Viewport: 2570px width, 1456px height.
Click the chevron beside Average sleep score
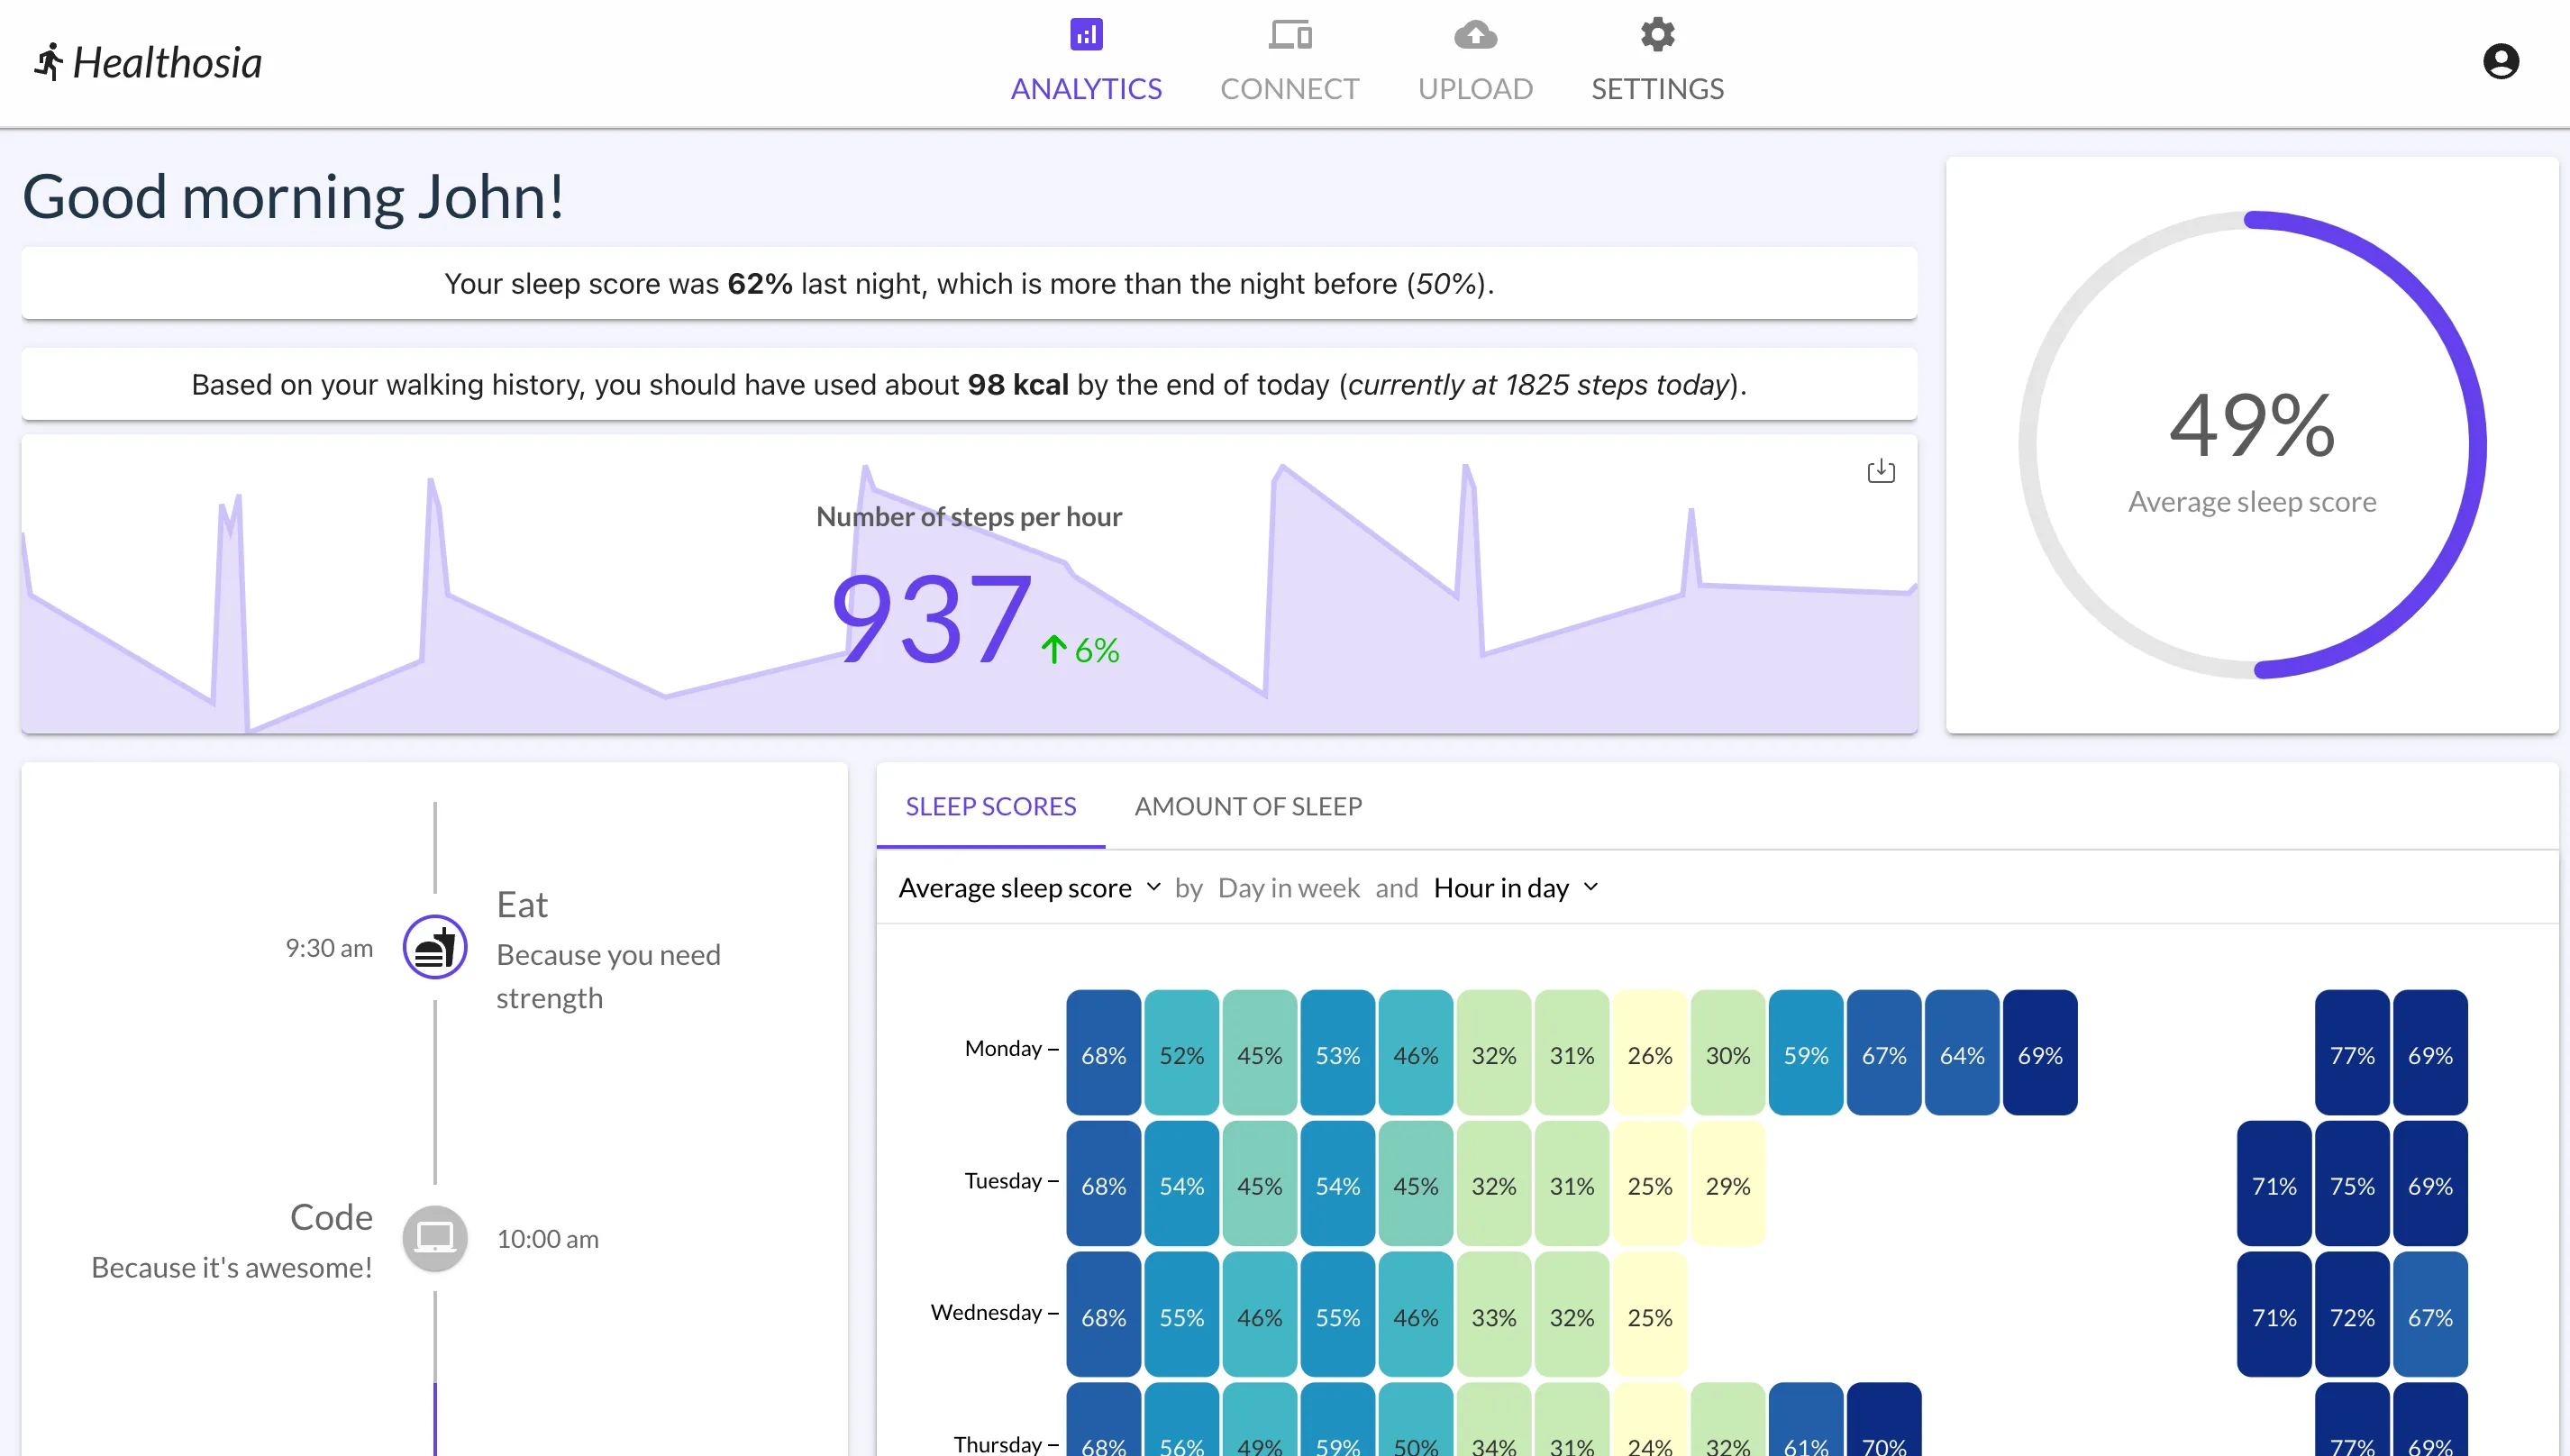(x=1154, y=887)
